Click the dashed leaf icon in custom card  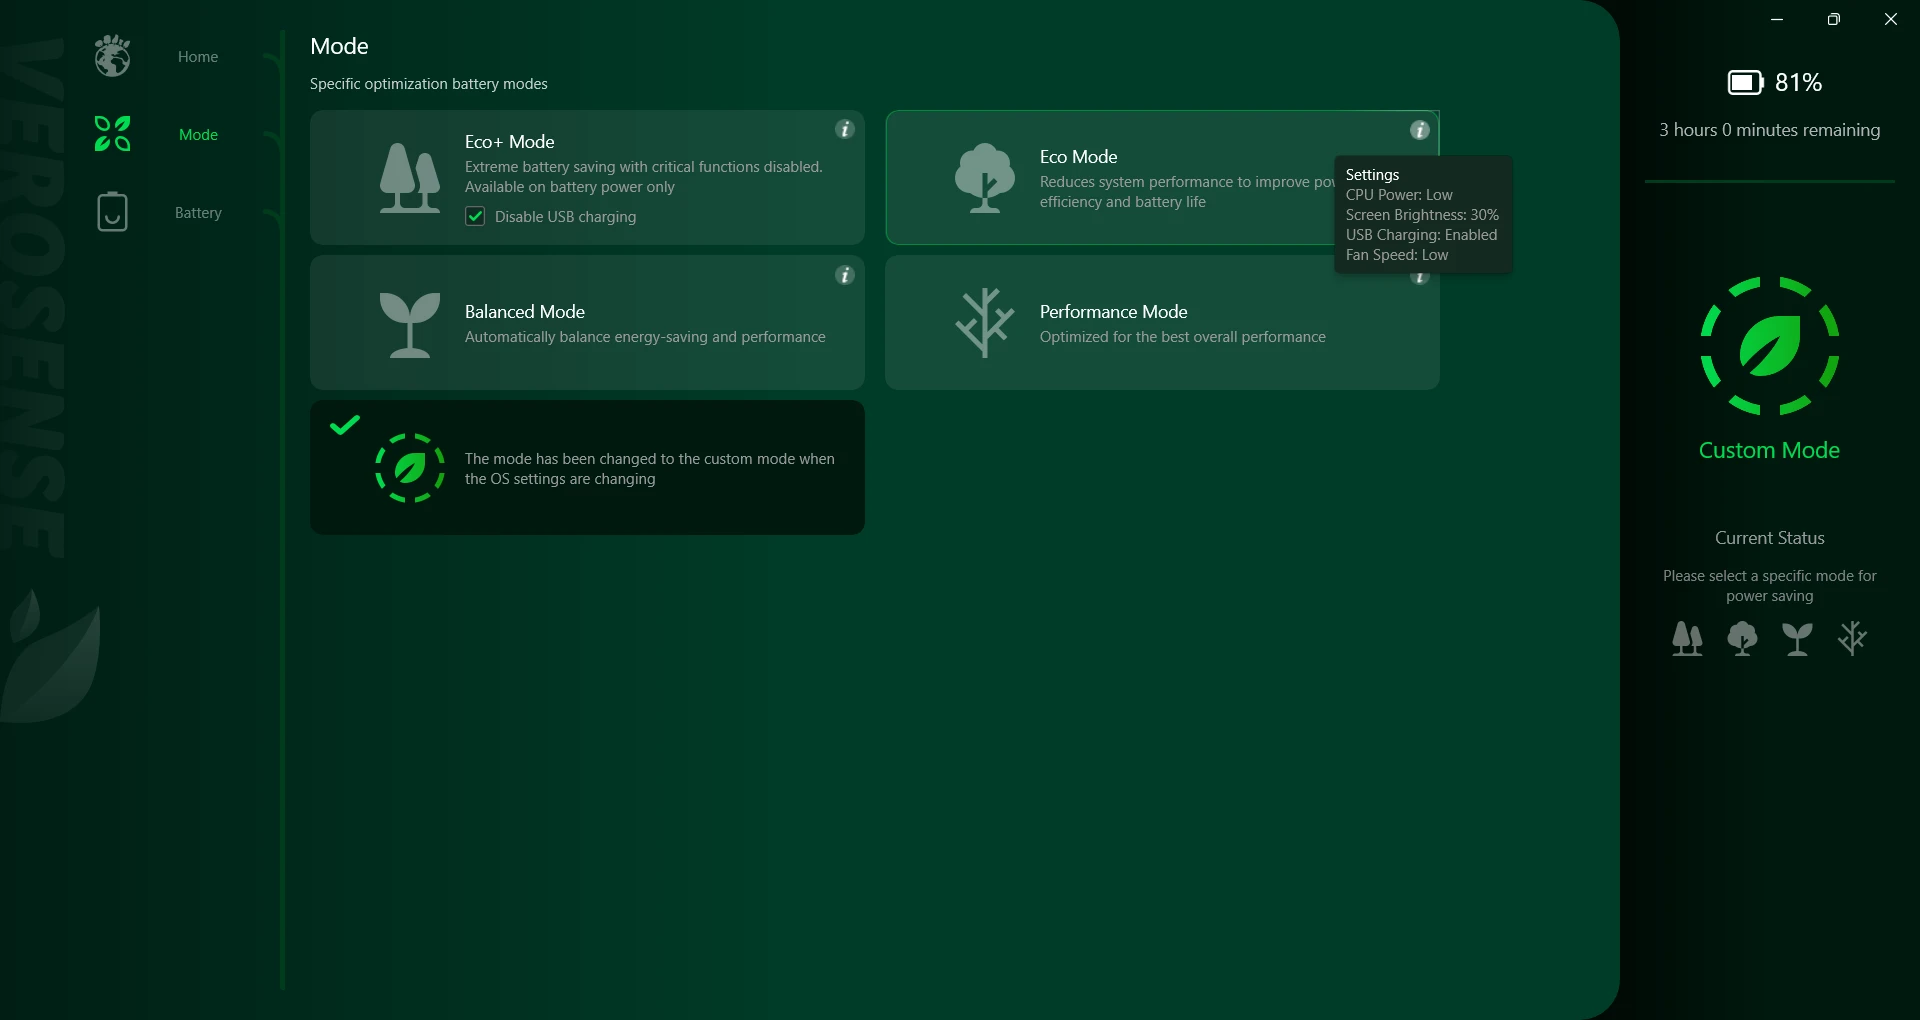(410, 468)
